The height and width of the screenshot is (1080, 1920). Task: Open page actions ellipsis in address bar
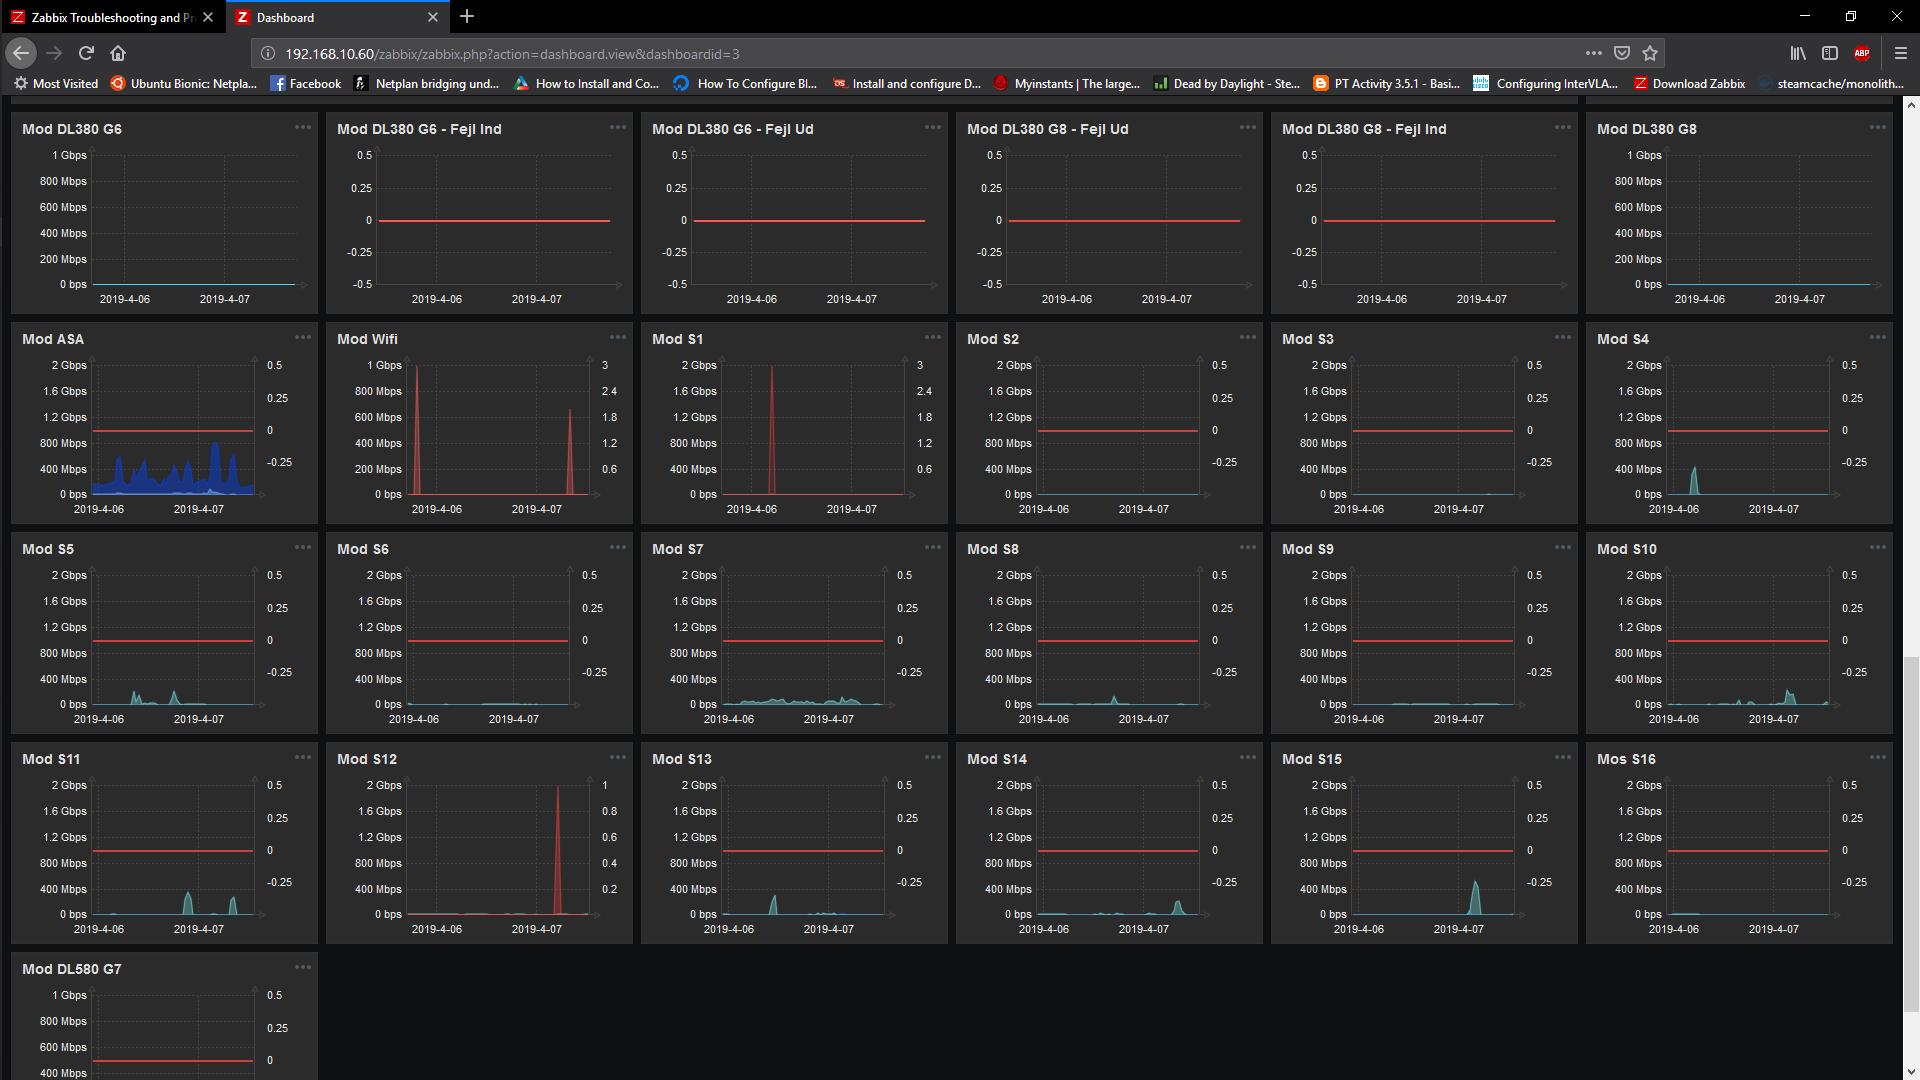tap(1594, 53)
